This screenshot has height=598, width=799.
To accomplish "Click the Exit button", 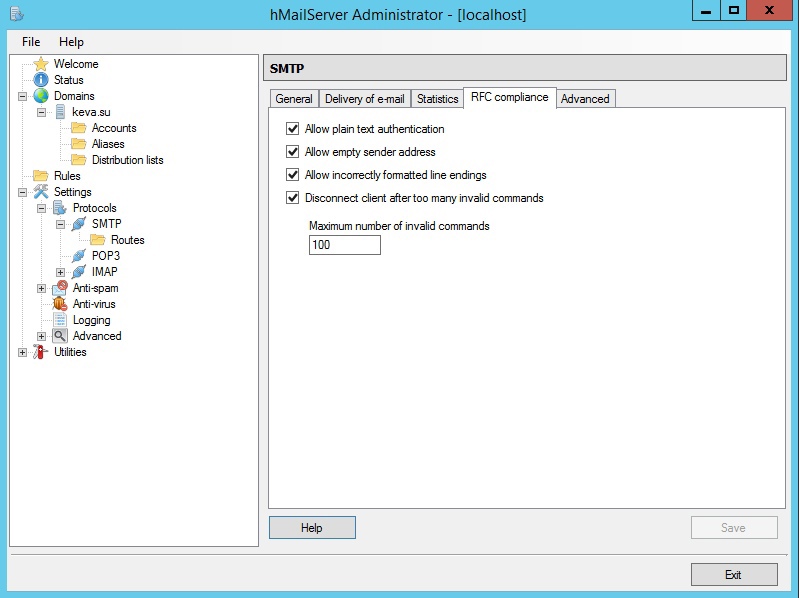I will pyautogui.click(x=734, y=575).
